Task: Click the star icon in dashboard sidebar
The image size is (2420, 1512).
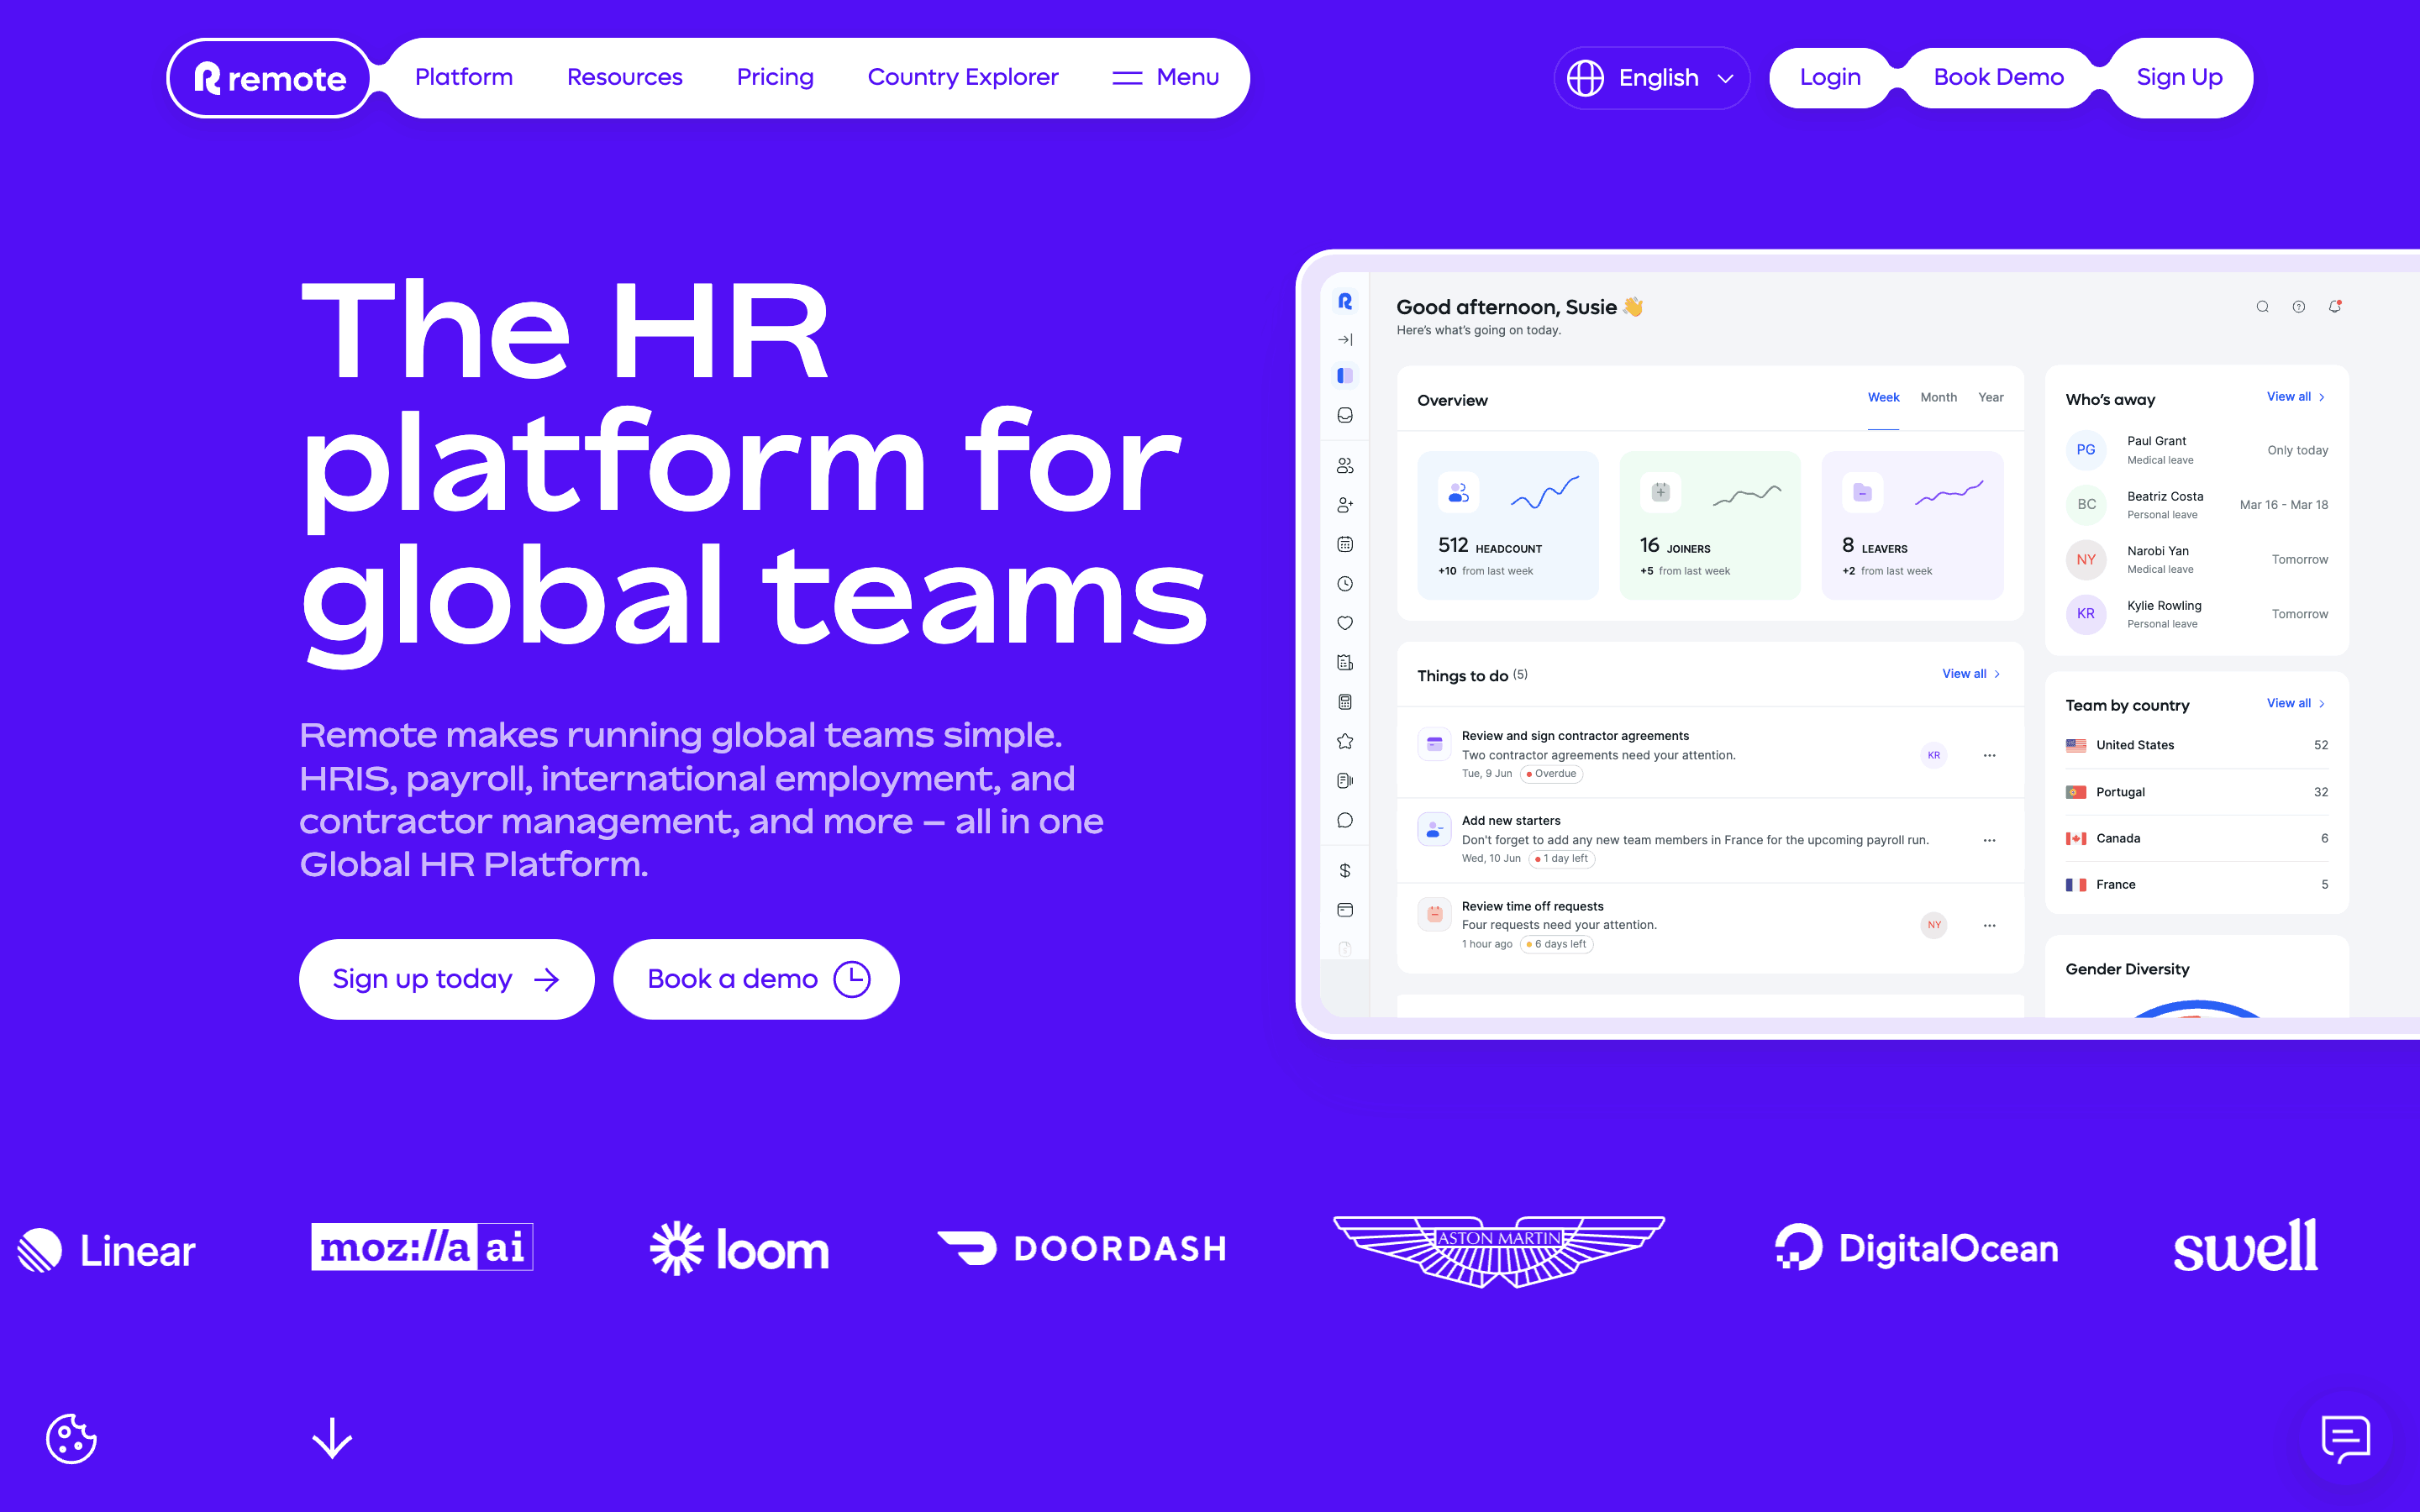Action: click(1345, 741)
